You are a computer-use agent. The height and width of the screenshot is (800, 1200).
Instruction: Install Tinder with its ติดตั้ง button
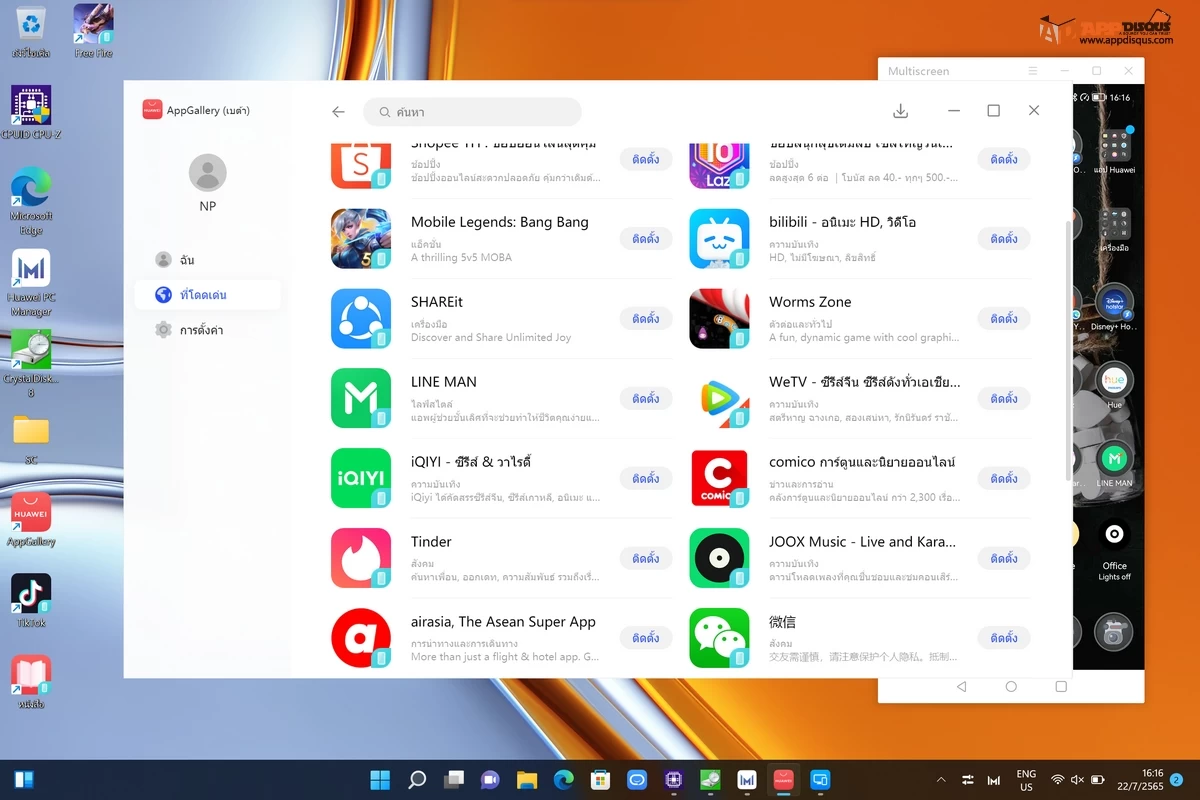tap(645, 558)
